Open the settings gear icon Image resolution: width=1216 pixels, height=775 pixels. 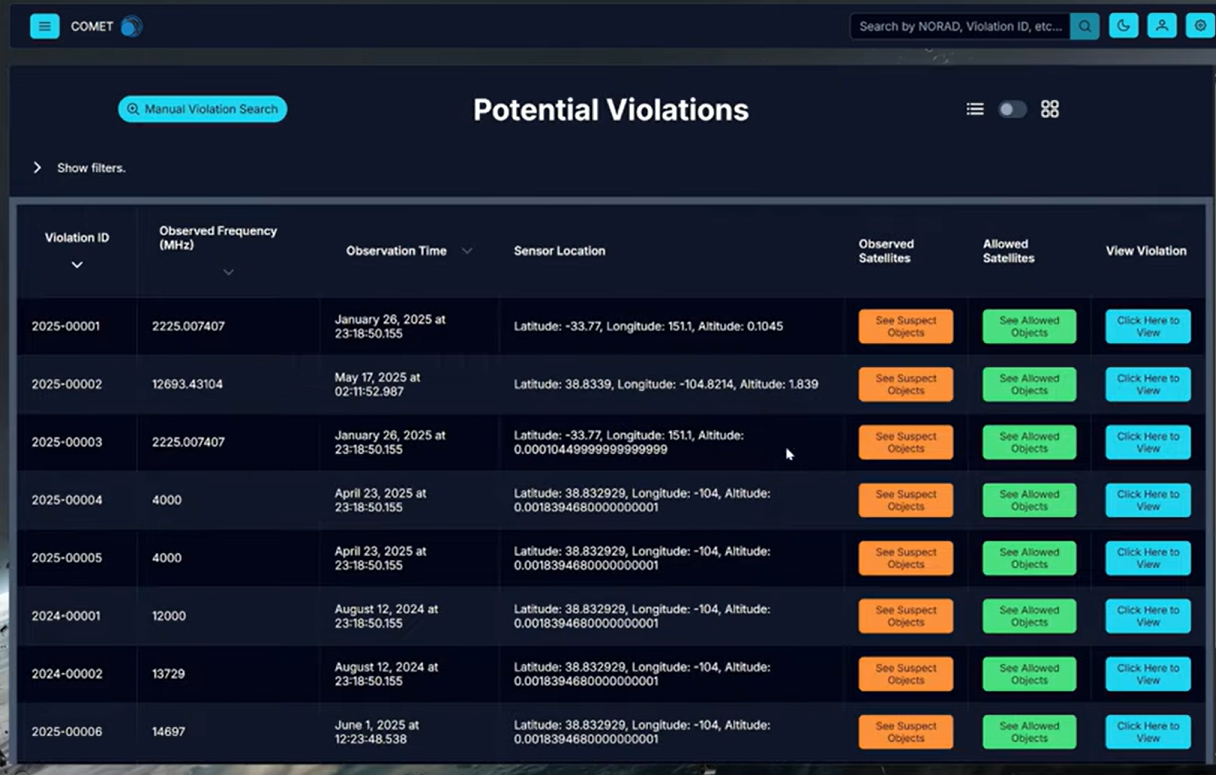coord(1199,26)
